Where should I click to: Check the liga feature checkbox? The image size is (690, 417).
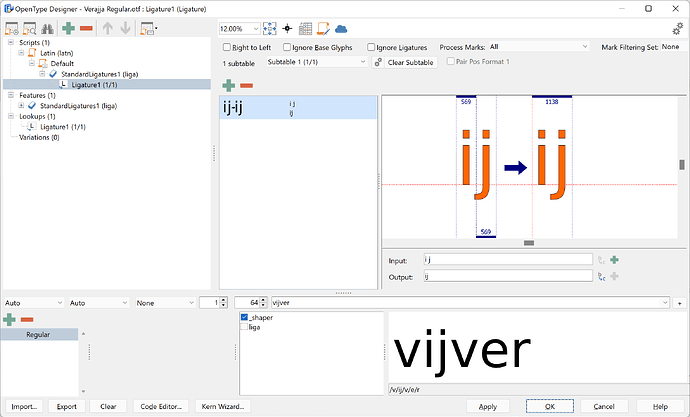coord(245,327)
